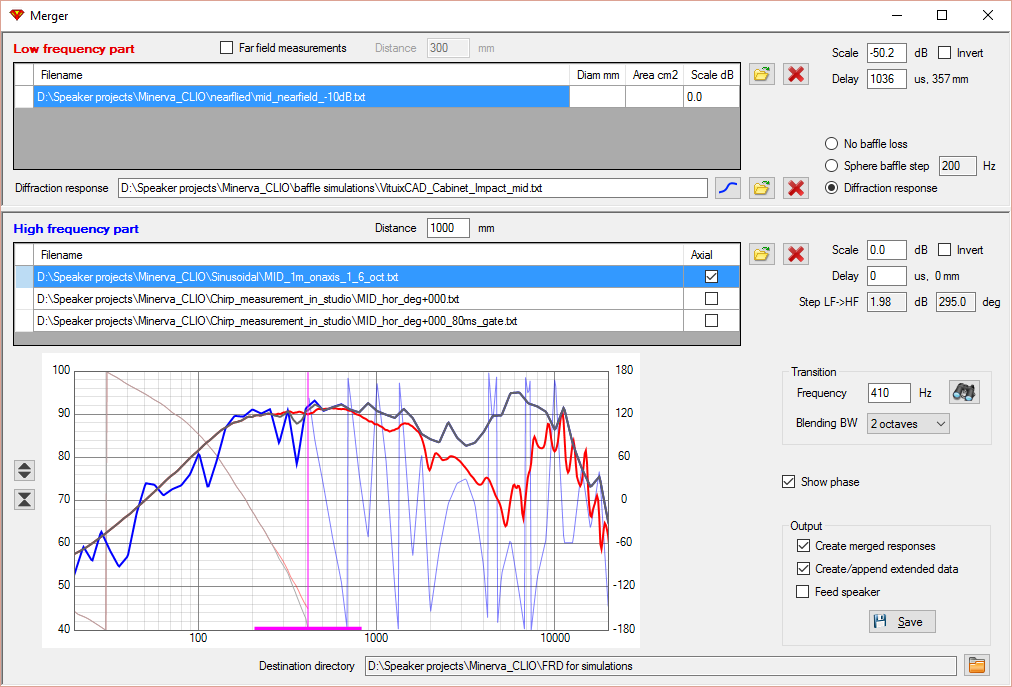Open high frequency file browser icon
Screen dimensions: 1012x687
click(x=762, y=254)
